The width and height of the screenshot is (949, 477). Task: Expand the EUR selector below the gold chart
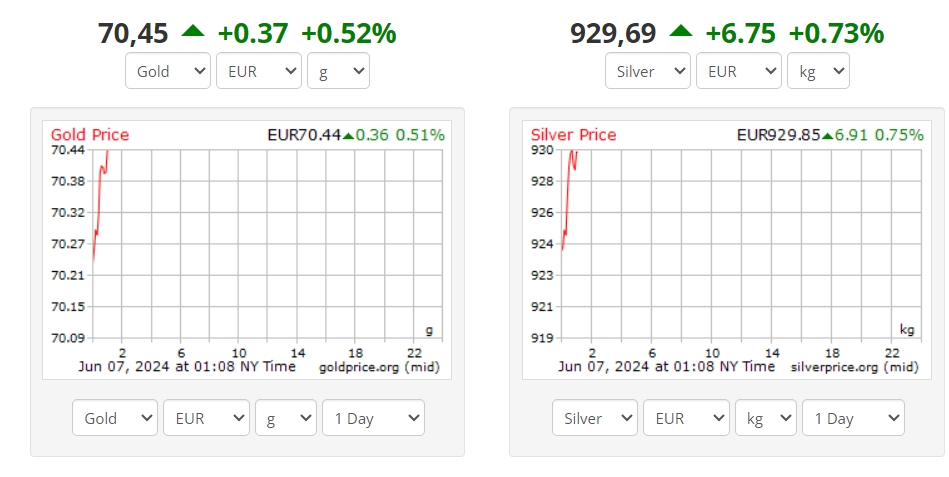point(206,418)
